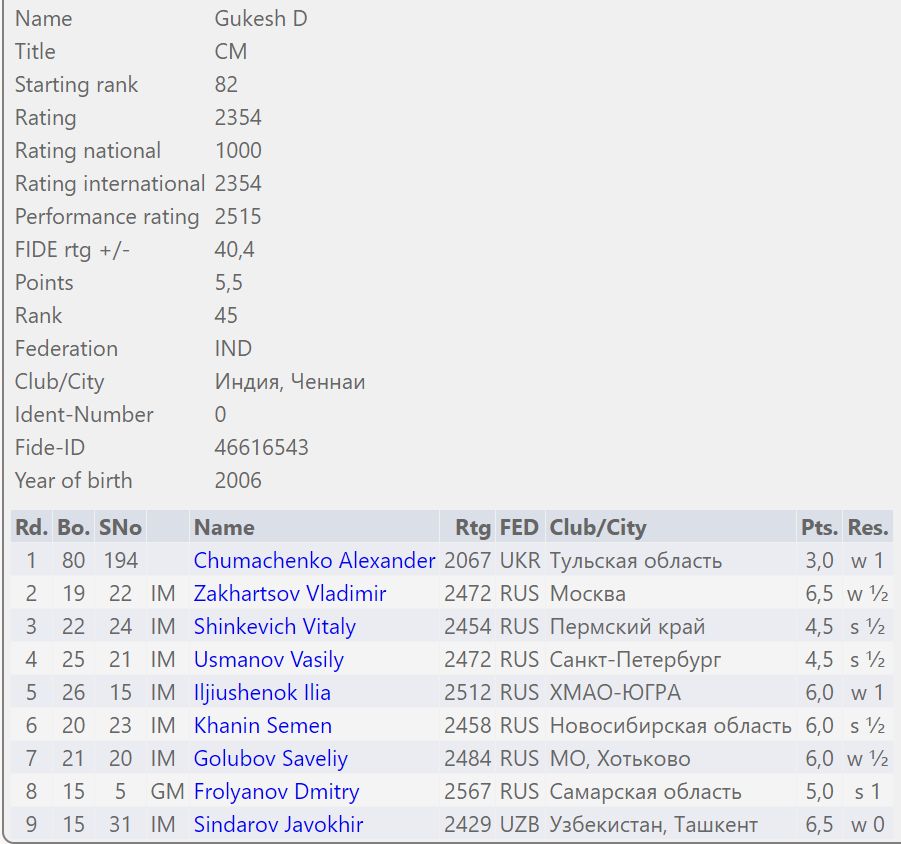Open Sindarov Javokhir's player page
The width and height of the screenshot is (901, 844).
point(278,824)
